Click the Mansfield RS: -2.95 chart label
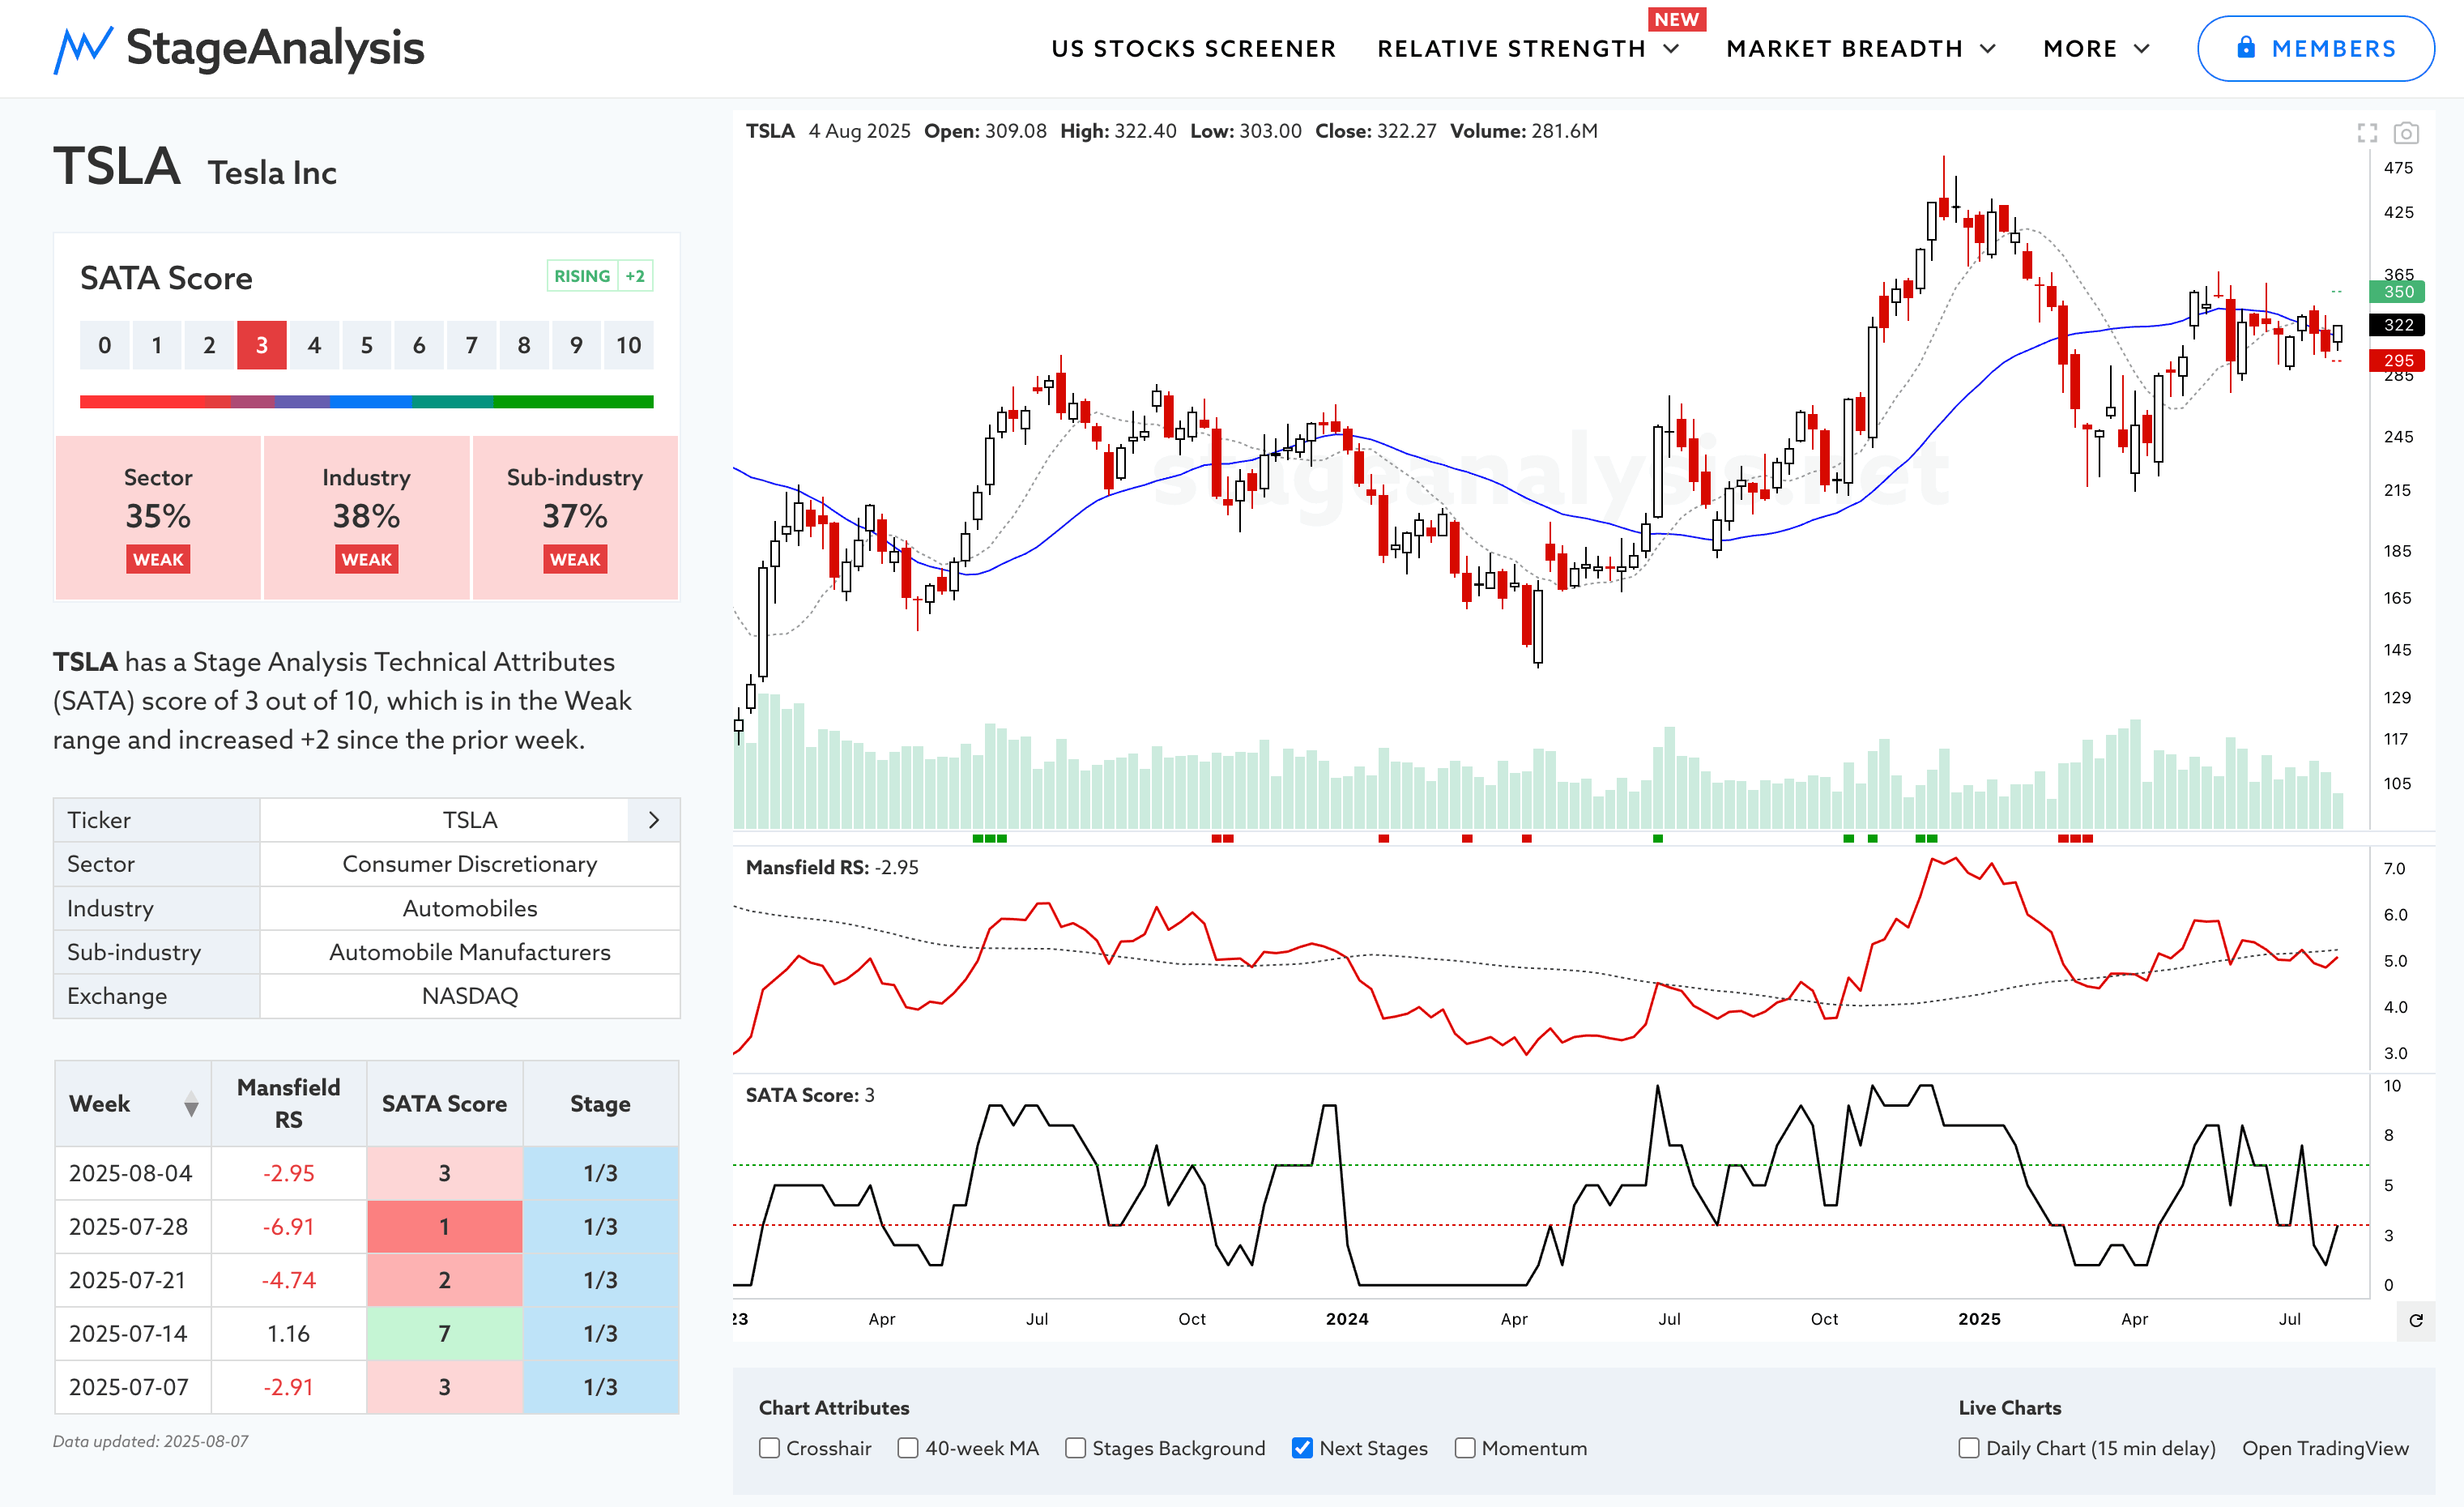Viewport: 2464px width, 1507px height. [832, 868]
